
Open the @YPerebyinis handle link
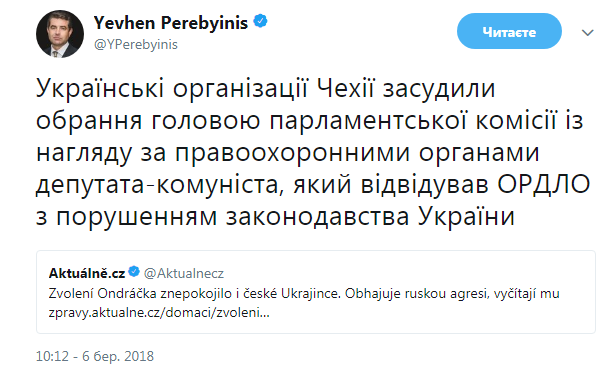click(136, 45)
